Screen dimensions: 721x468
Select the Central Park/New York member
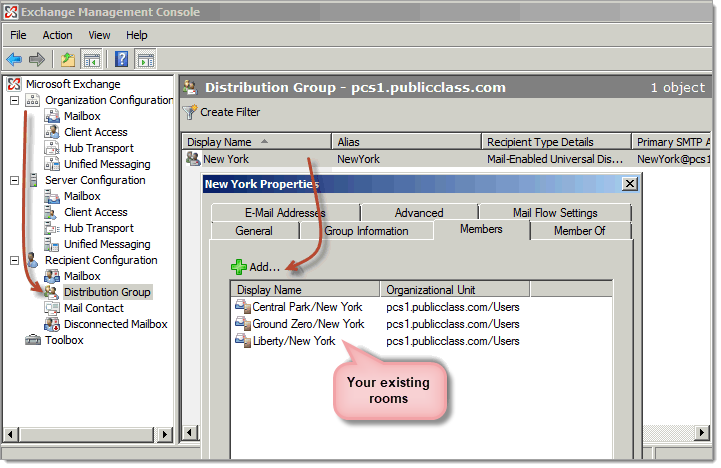(307, 307)
